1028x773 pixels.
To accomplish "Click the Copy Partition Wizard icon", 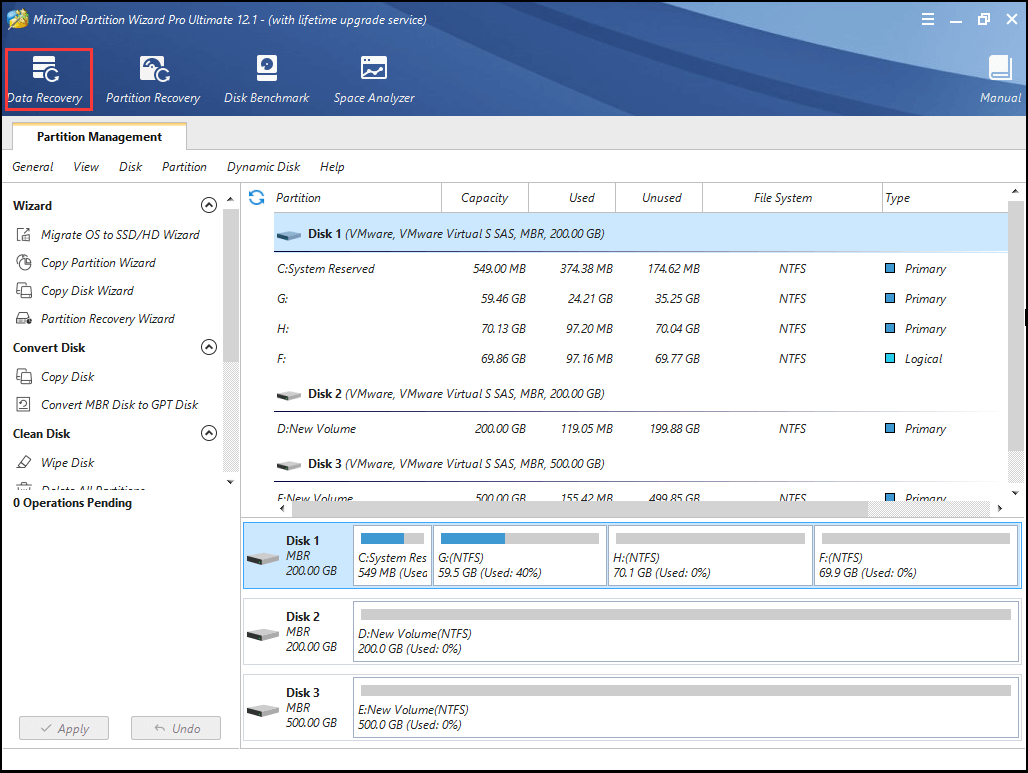I will click(x=24, y=263).
